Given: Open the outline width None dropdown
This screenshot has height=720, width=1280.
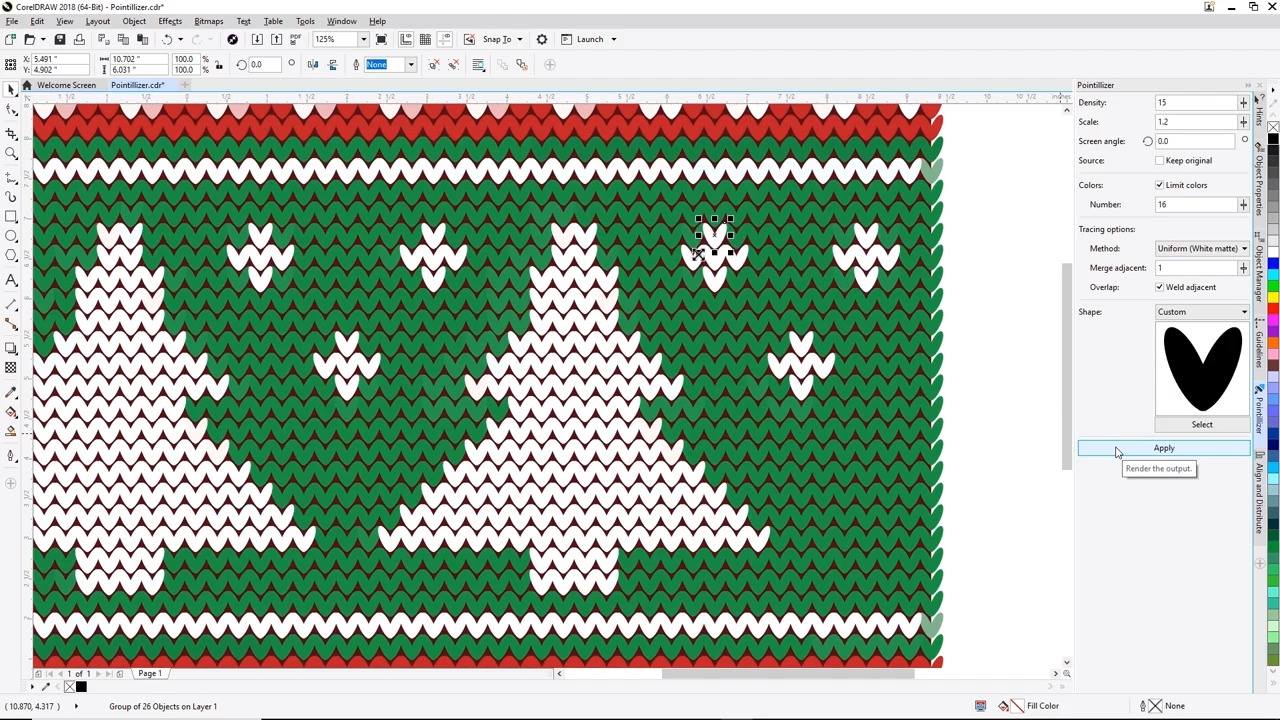Looking at the screenshot, I should click(x=410, y=65).
